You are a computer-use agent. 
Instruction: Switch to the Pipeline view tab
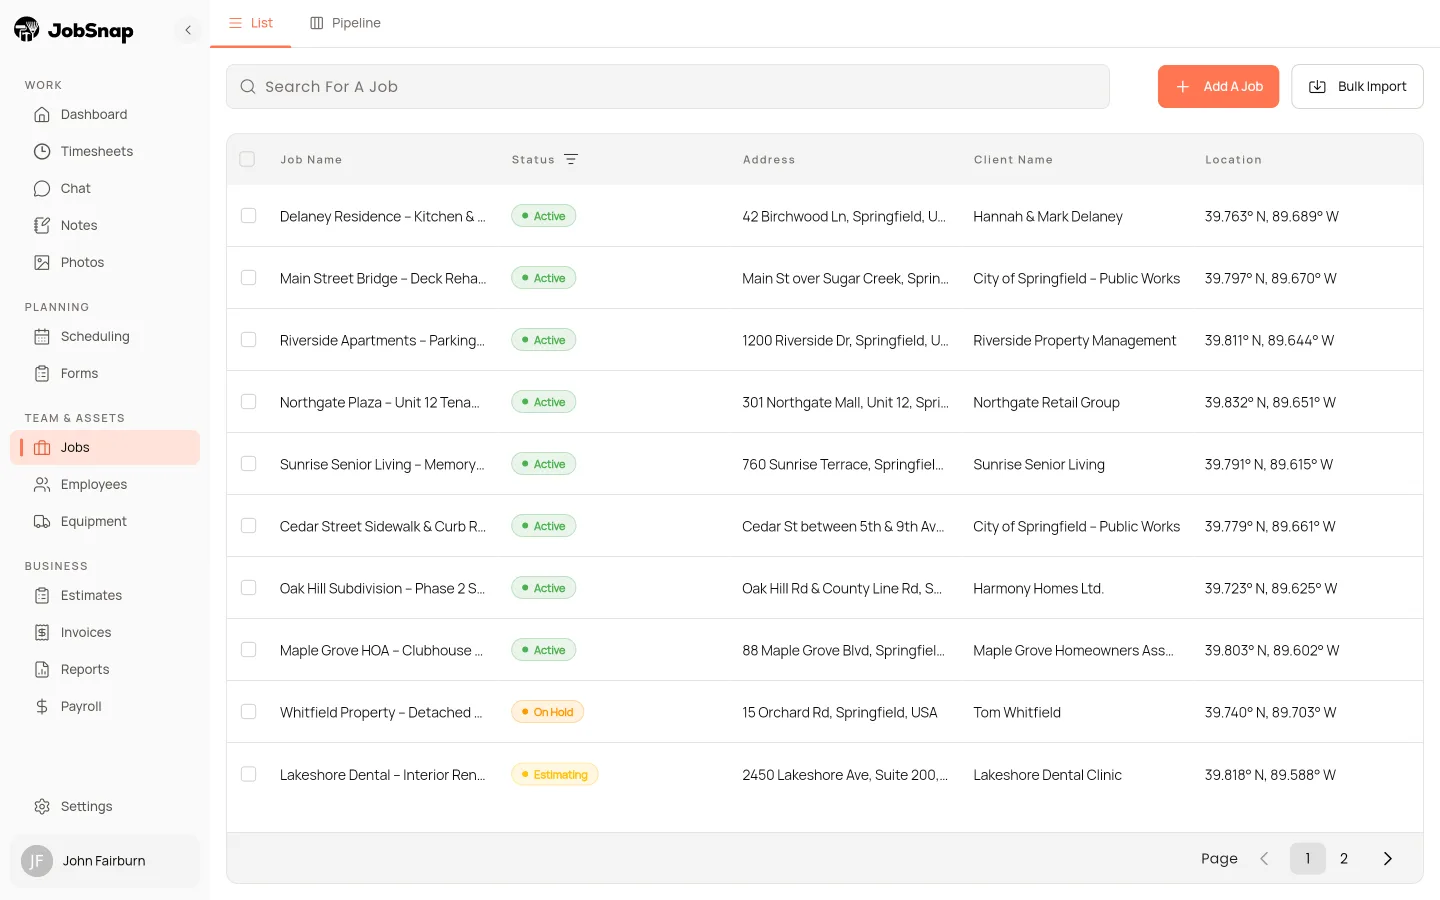[345, 23]
